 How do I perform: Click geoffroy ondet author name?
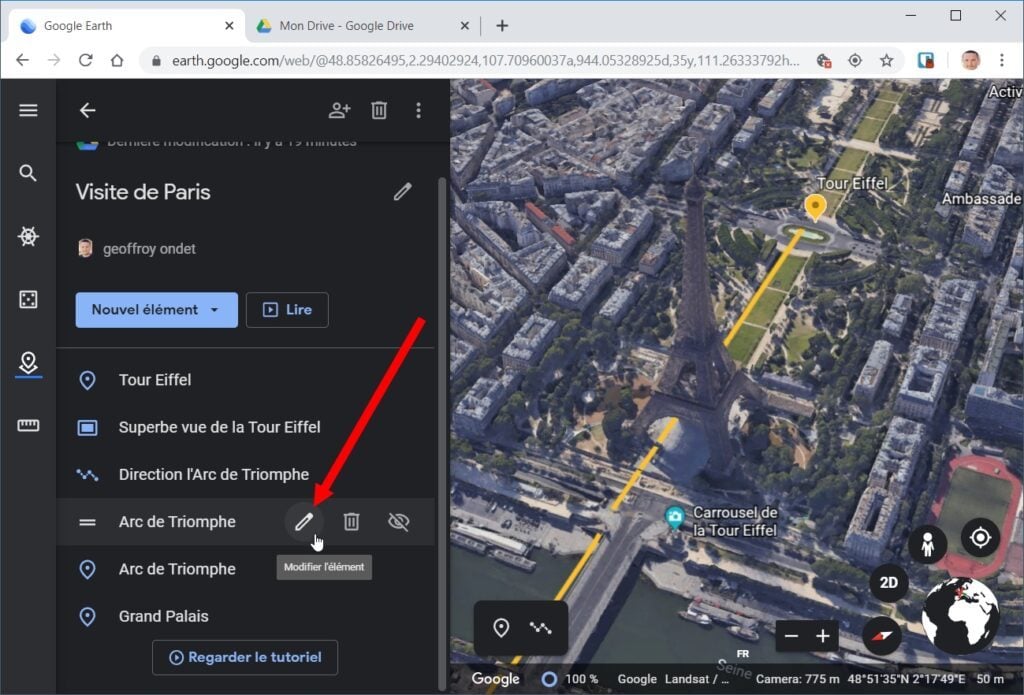coord(149,249)
